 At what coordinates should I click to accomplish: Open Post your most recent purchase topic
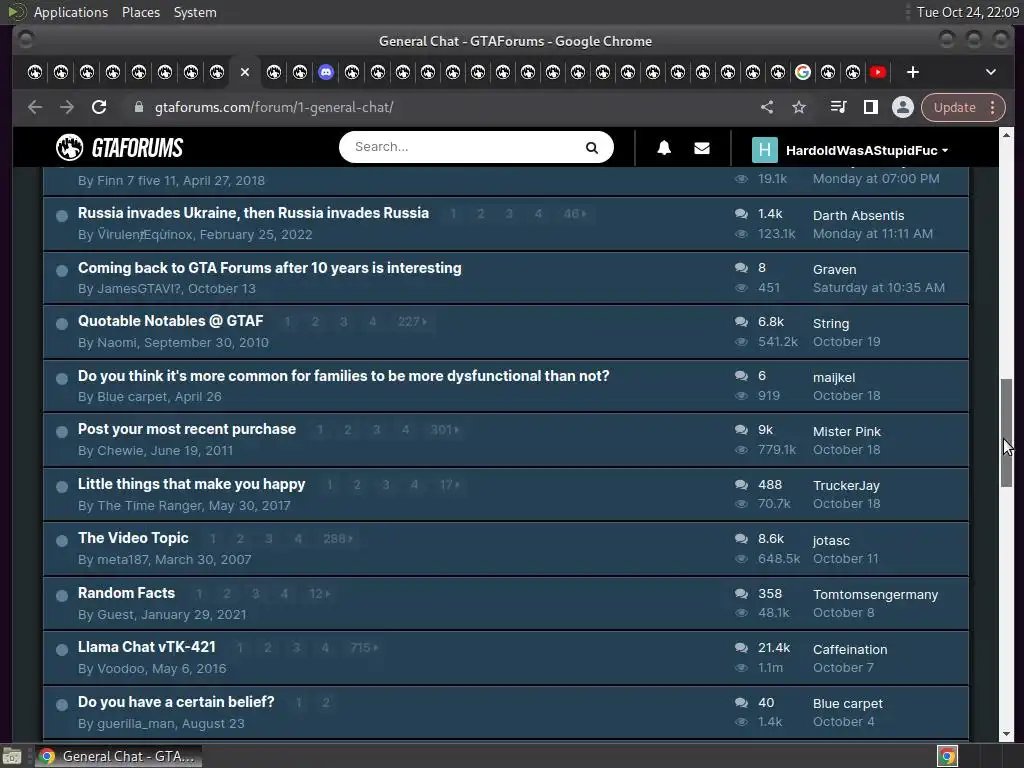pyautogui.click(x=187, y=429)
